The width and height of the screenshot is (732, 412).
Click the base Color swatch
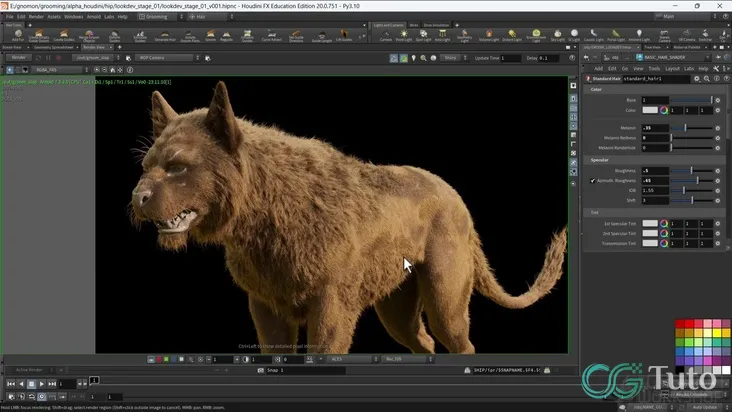click(650, 110)
